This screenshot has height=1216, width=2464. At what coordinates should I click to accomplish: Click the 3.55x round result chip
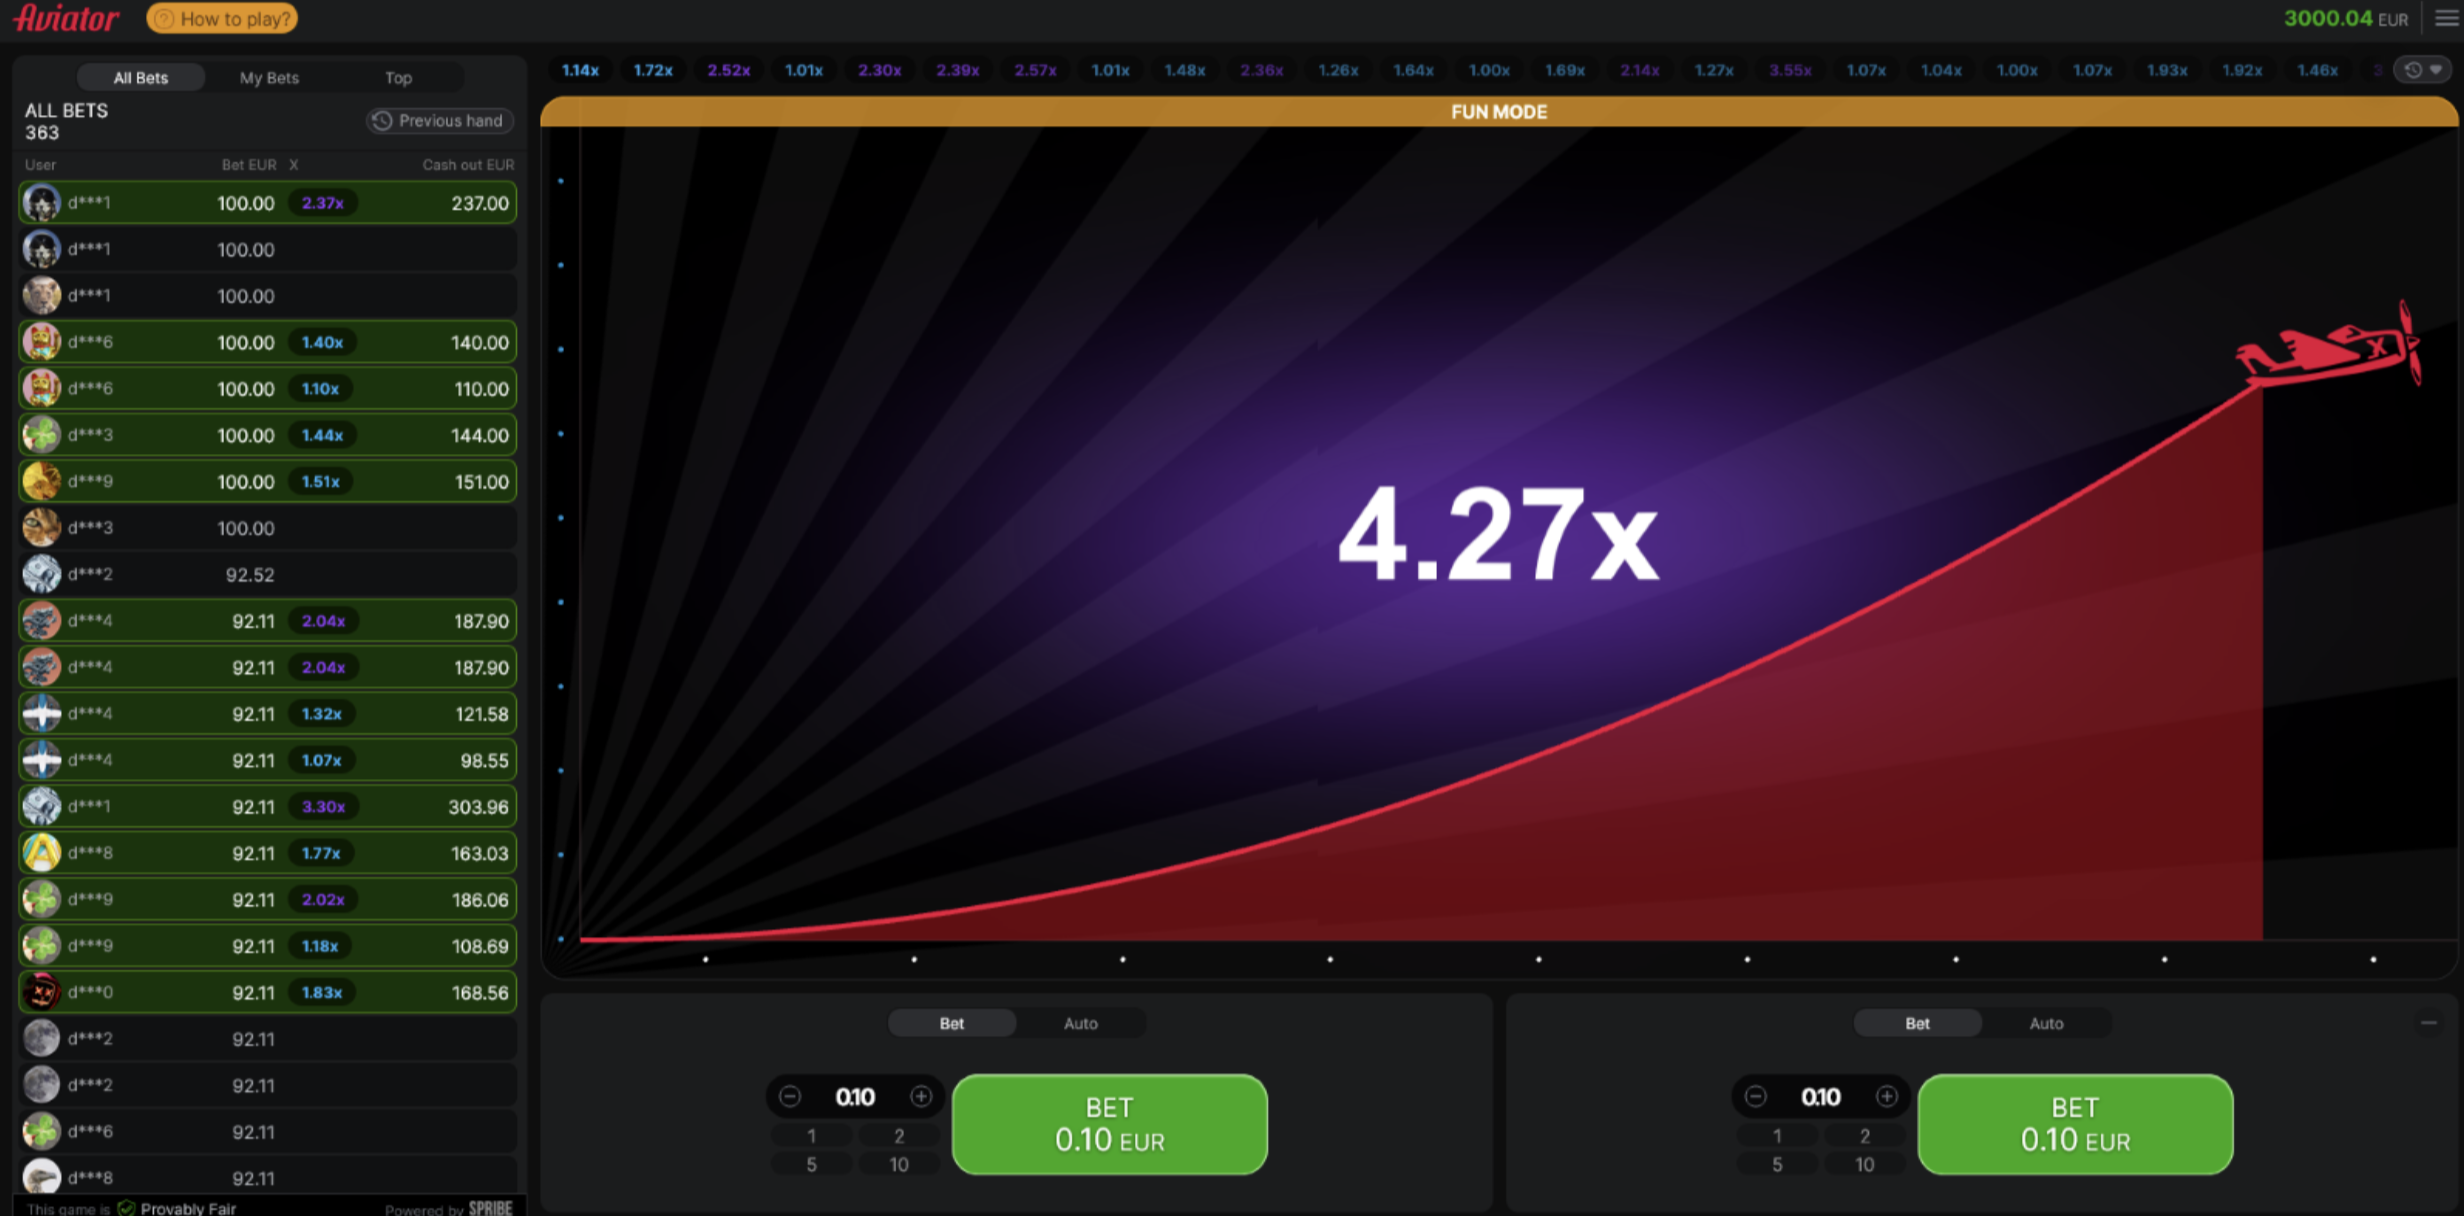[x=1789, y=70]
